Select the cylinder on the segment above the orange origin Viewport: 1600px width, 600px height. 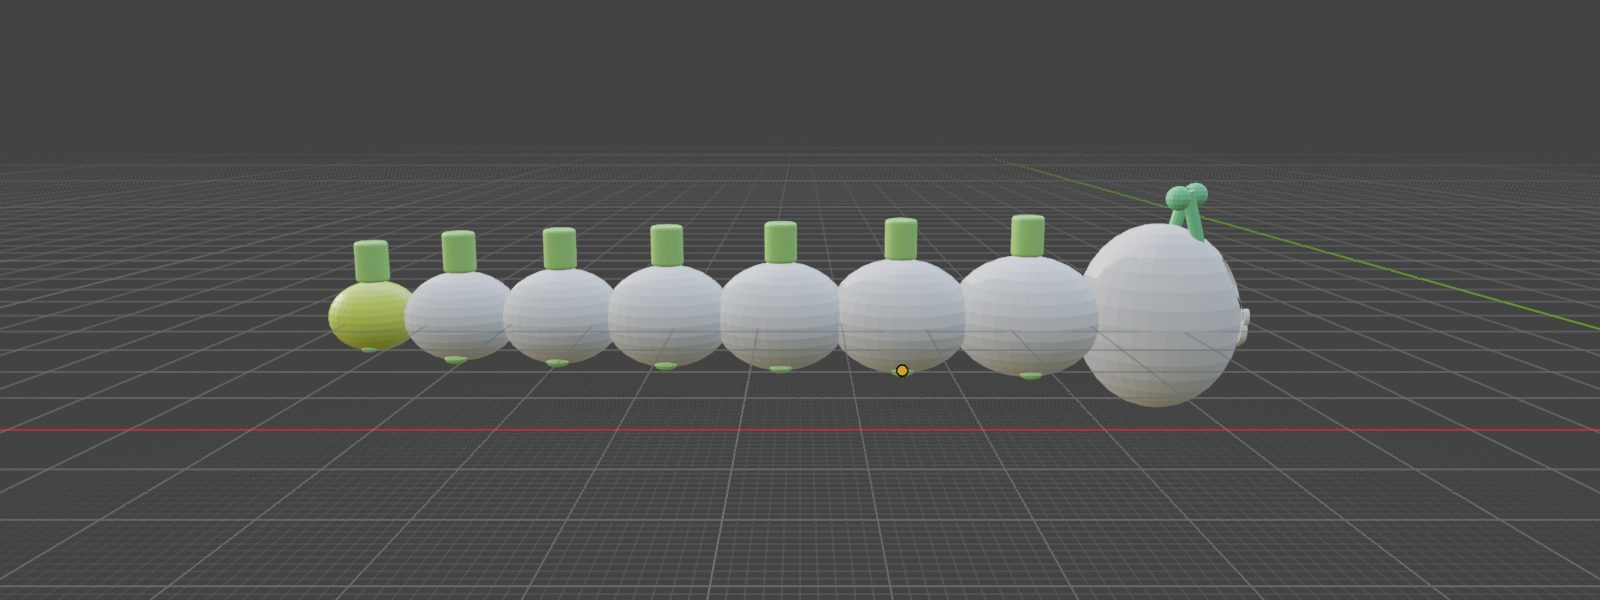coord(900,240)
